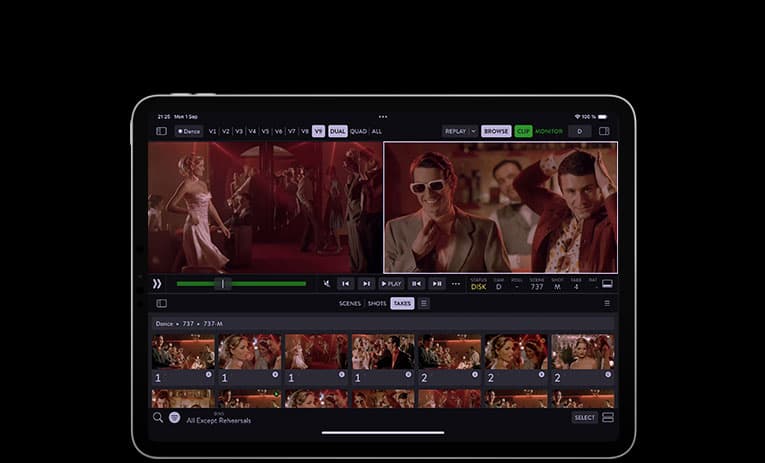This screenshot has width=765, height=463.
Task: Open the three-dots transport options menu
Action: (455, 284)
